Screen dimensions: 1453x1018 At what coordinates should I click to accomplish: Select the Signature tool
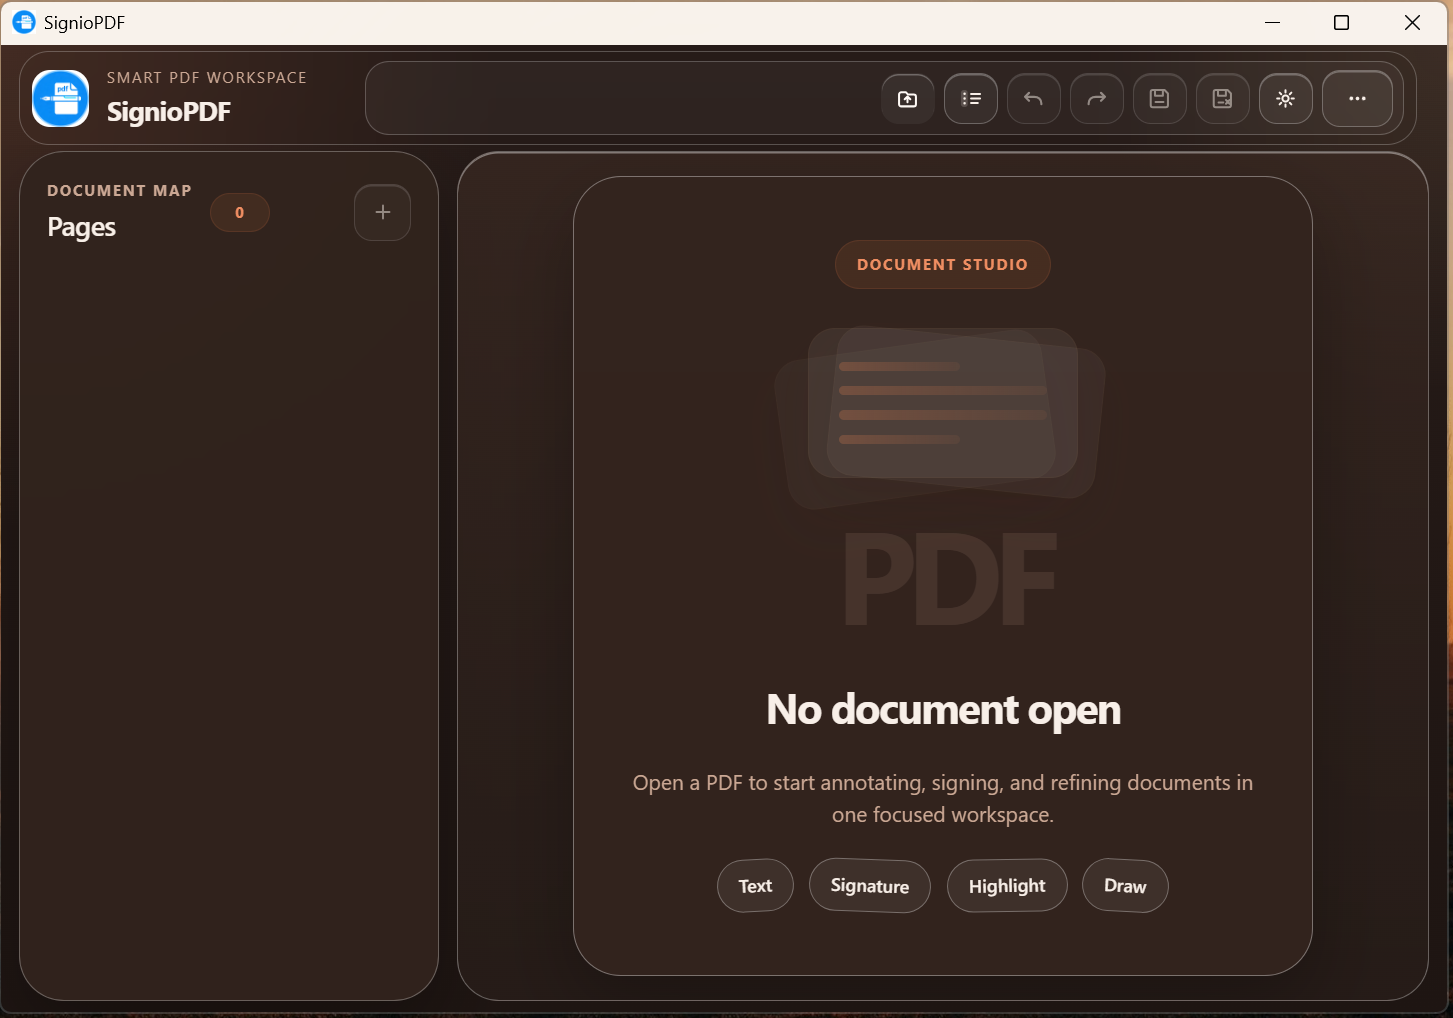tap(869, 885)
